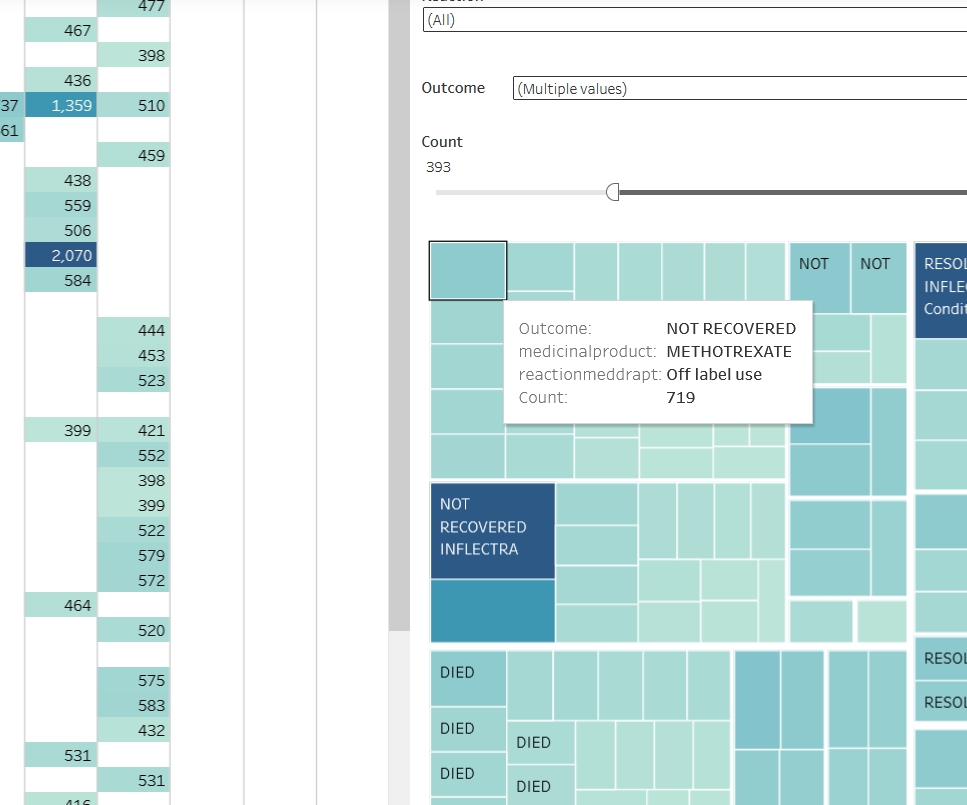Click the outlined treemap cell at top left

[x=467, y=270]
